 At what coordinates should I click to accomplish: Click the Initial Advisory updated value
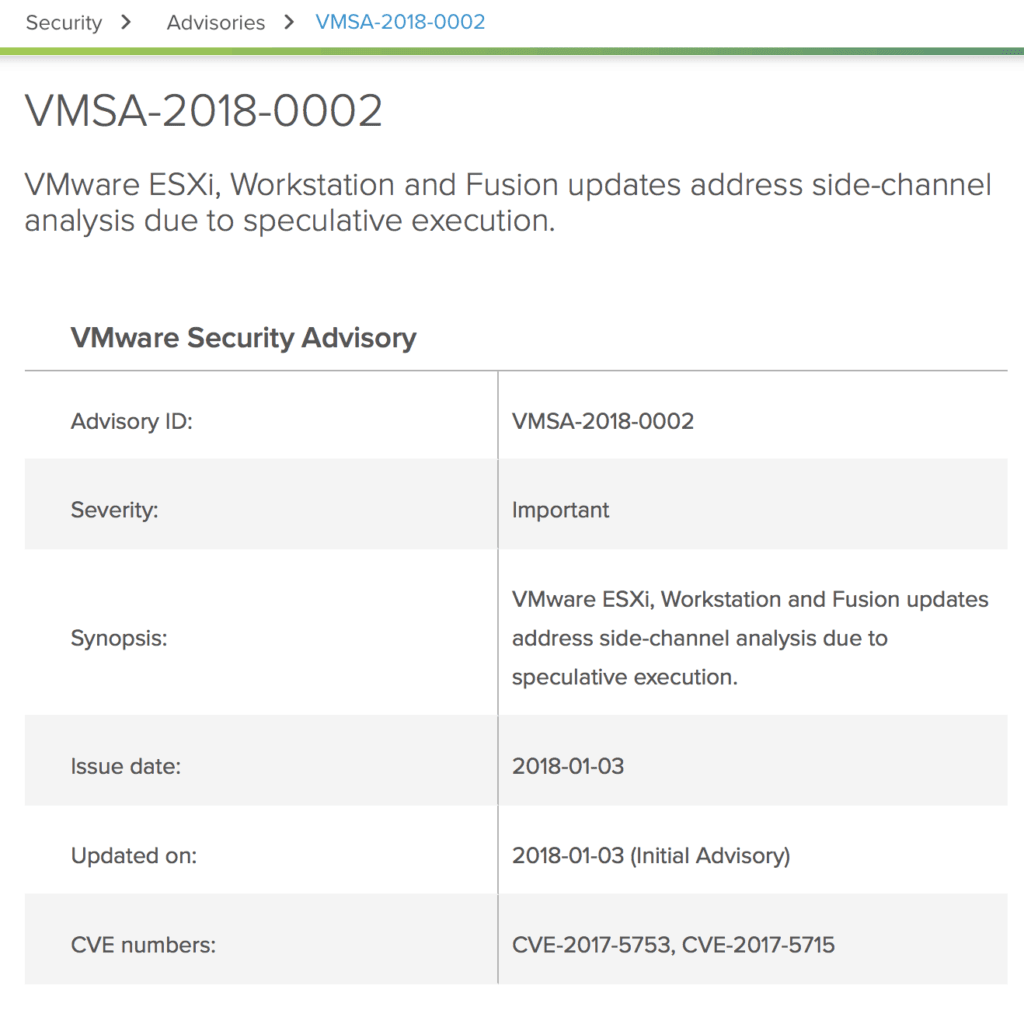click(650, 856)
